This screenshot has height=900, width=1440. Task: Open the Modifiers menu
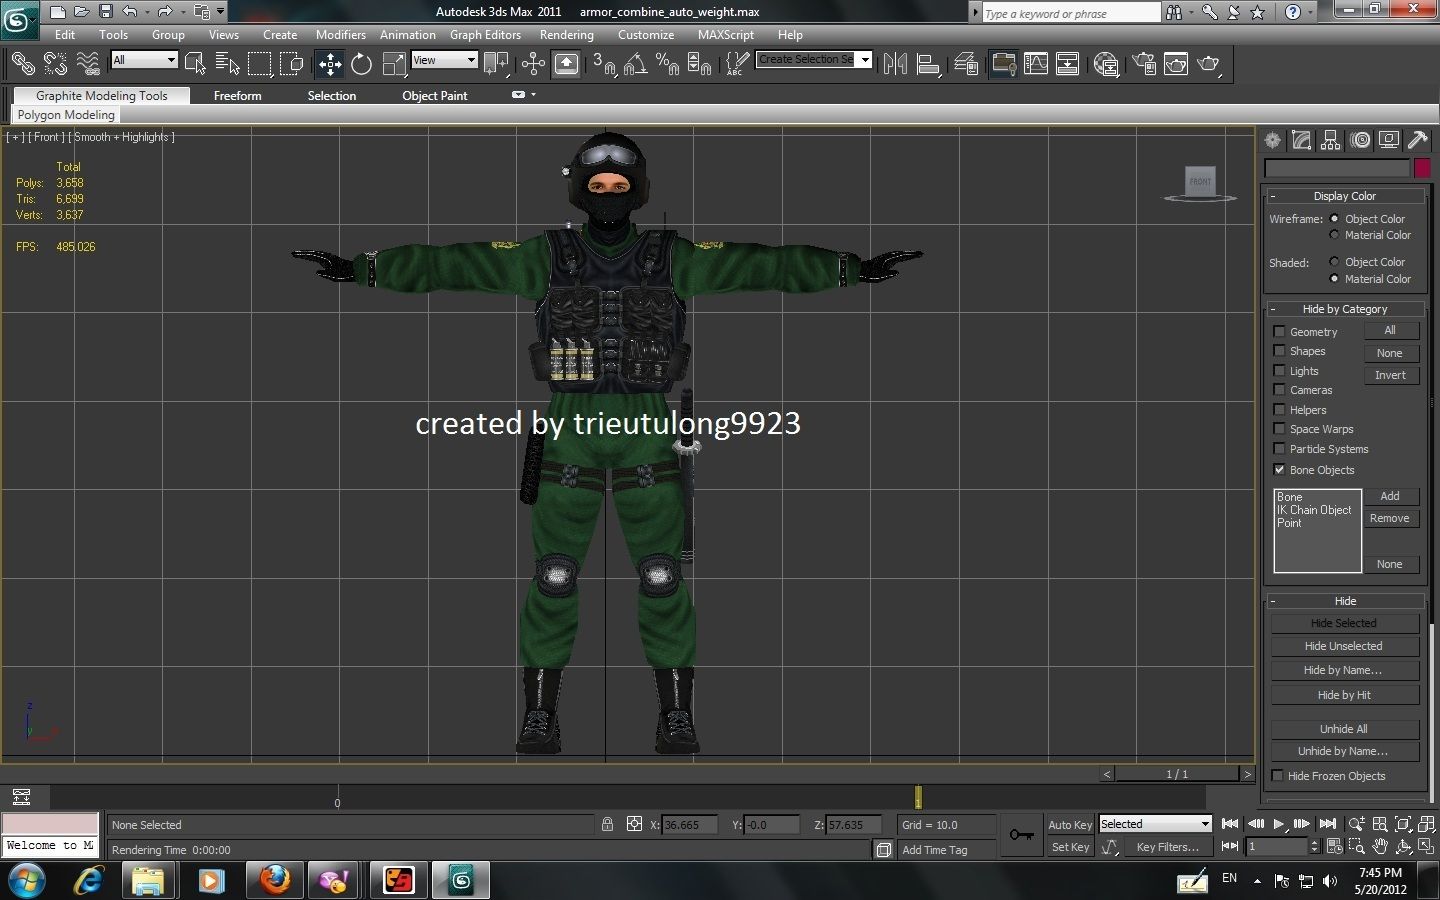(x=341, y=34)
